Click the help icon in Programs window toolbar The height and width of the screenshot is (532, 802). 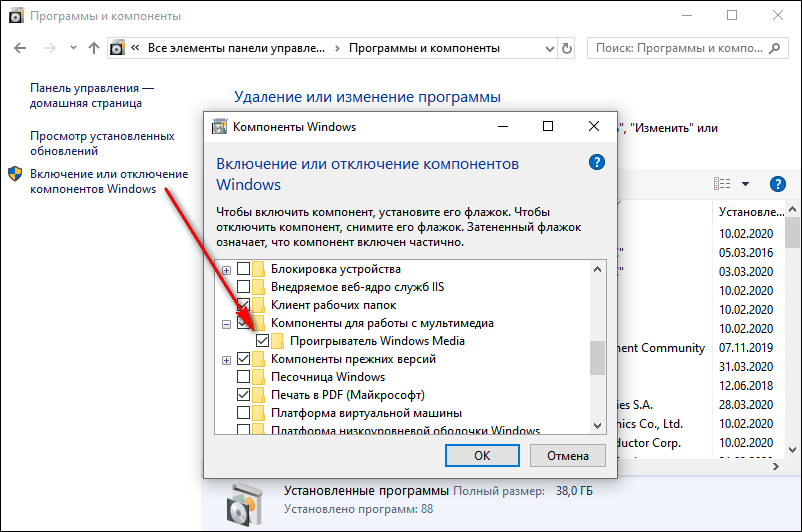(777, 184)
